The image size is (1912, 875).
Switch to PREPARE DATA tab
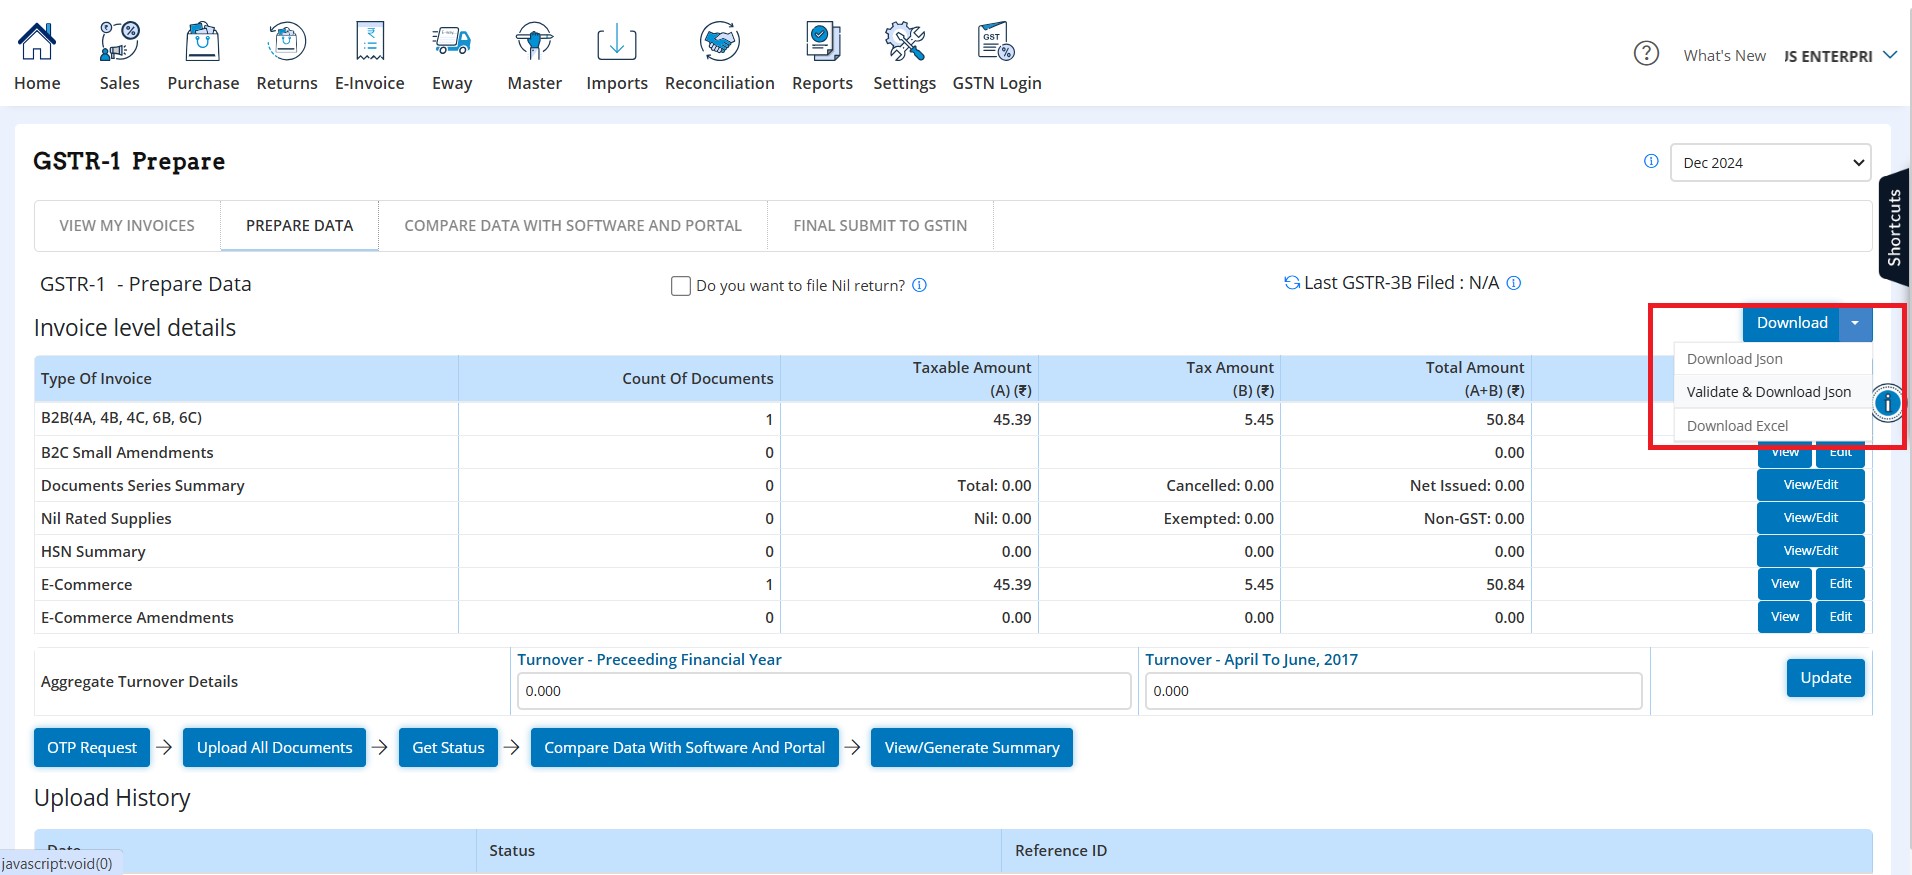point(299,226)
